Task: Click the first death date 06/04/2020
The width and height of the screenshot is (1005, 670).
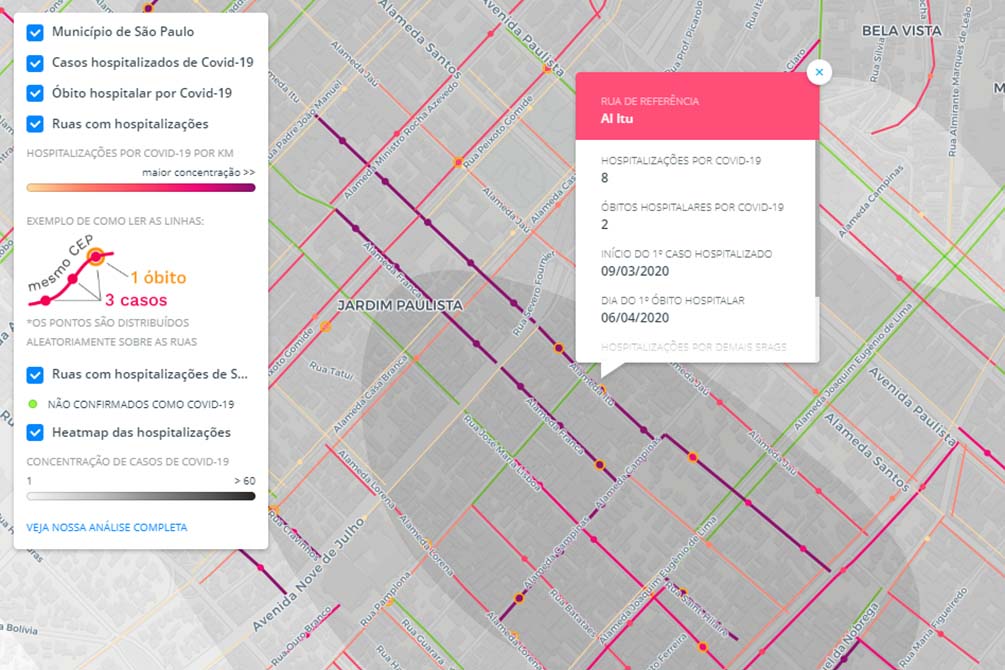Action: [635, 318]
